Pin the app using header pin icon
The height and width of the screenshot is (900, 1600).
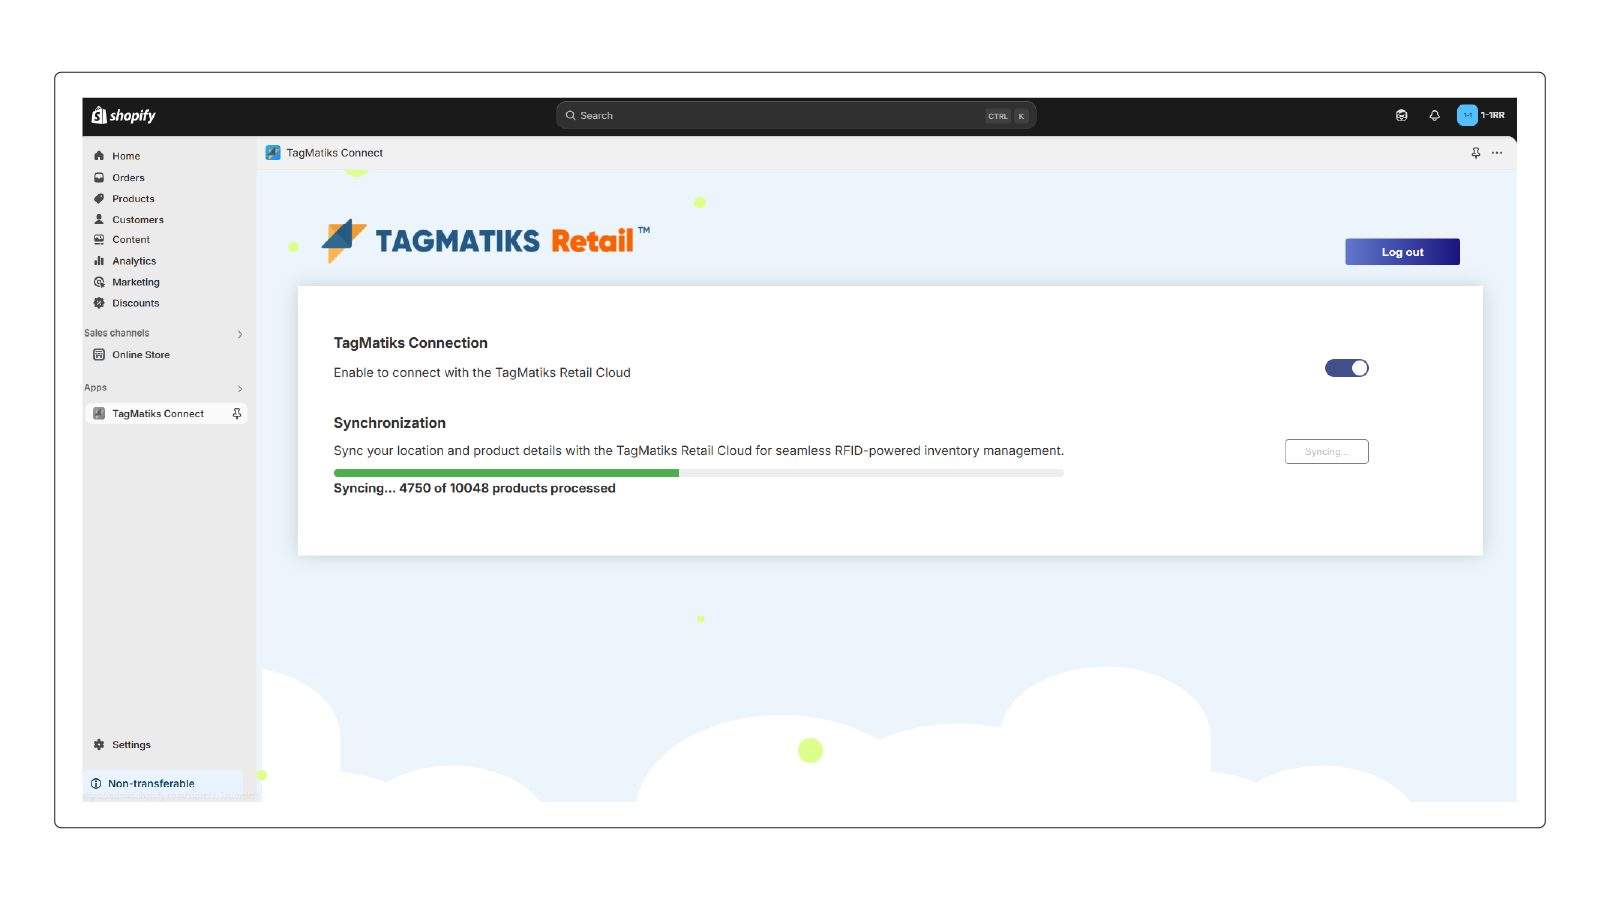click(1476, 153)
